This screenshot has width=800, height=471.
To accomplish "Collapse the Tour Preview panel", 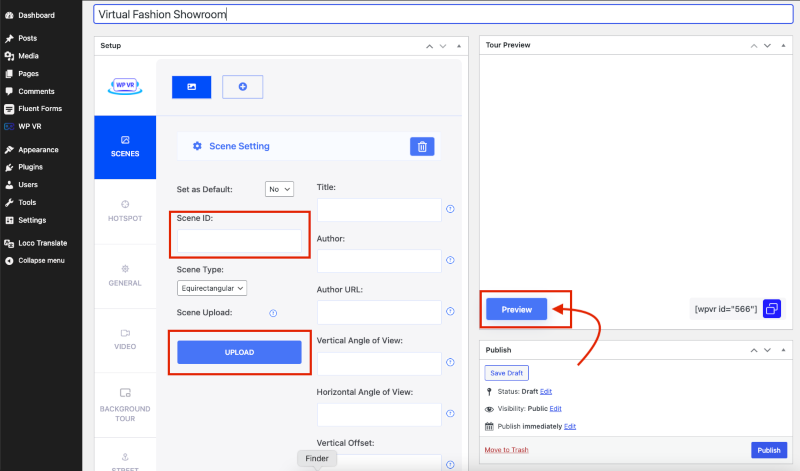I will pos(783,45).
